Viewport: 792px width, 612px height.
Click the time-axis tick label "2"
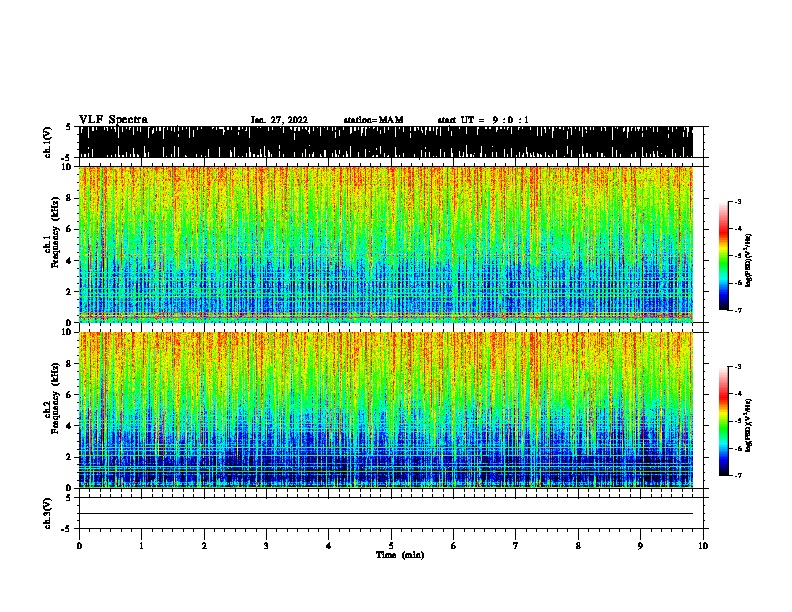tap(204, 546)
